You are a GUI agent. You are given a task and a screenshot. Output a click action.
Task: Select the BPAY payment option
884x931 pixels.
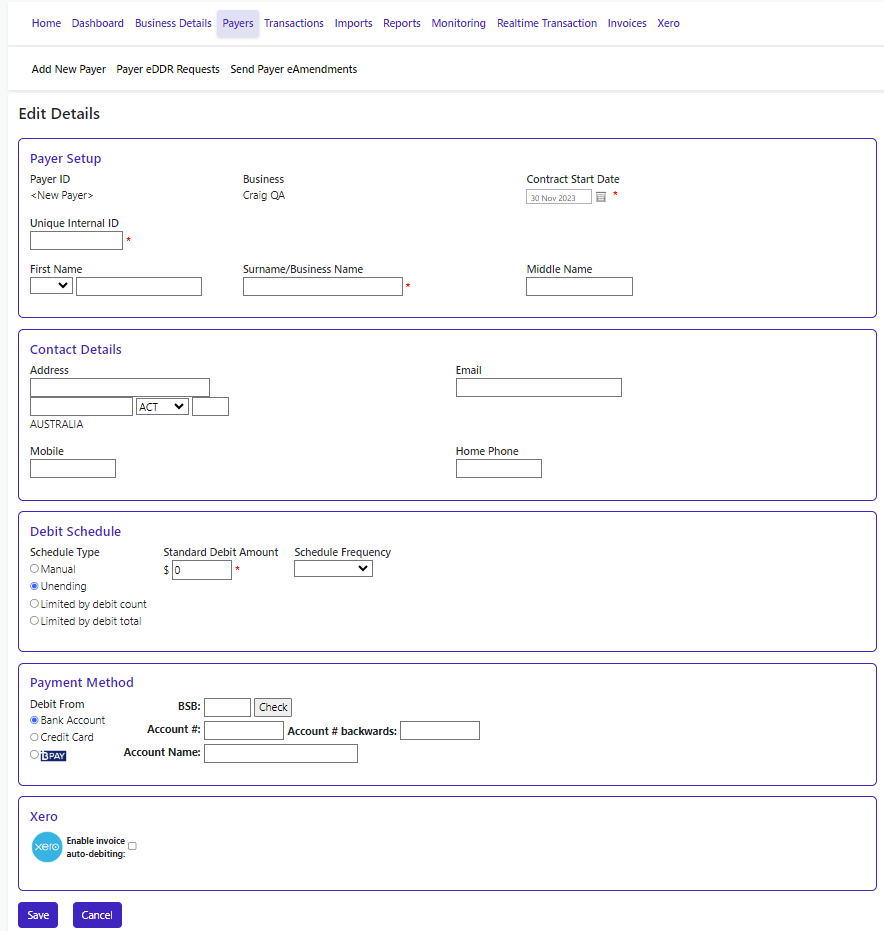click(35, 755)
